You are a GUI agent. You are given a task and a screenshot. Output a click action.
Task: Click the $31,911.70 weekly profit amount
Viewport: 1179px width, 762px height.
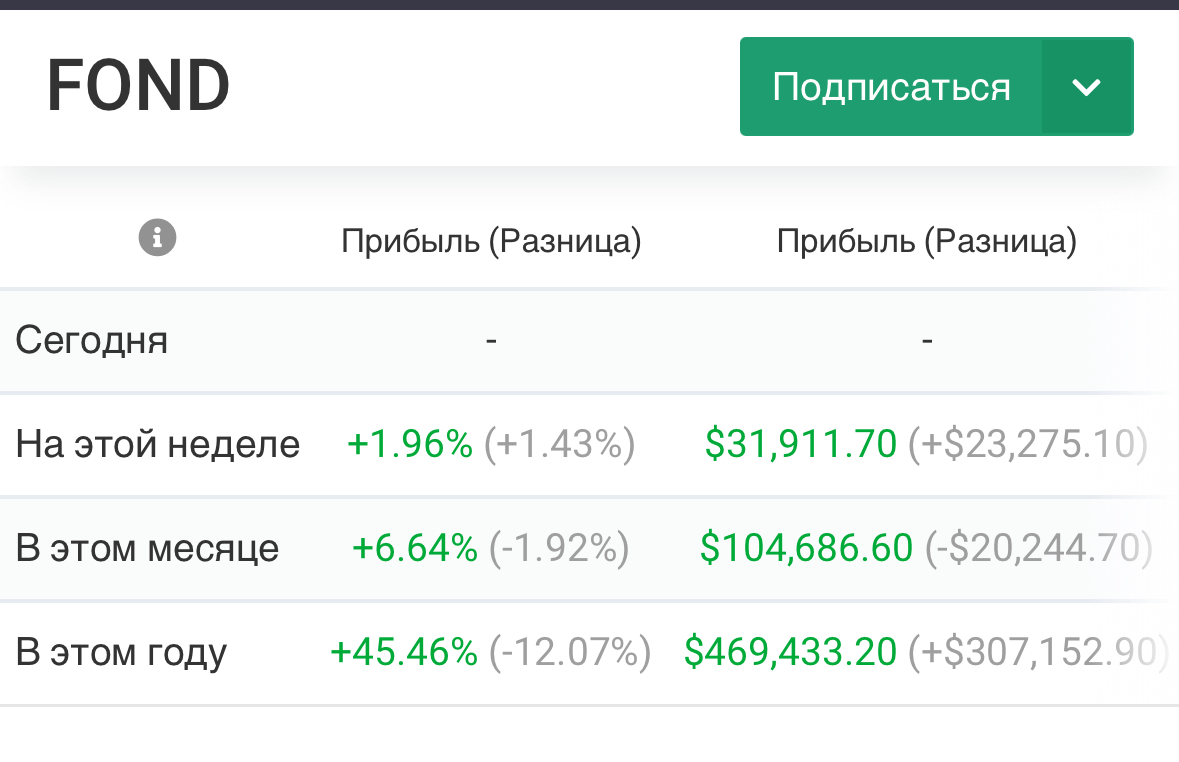[x=801, y=444]
